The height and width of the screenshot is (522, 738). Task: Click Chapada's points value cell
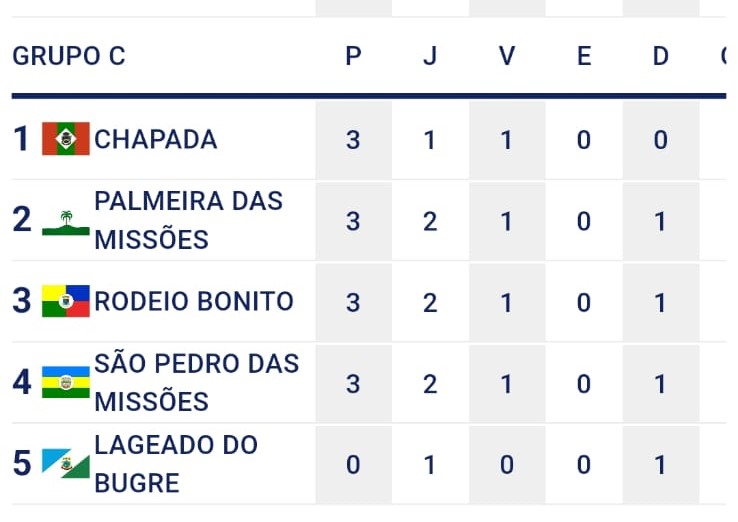coord(353,139)
